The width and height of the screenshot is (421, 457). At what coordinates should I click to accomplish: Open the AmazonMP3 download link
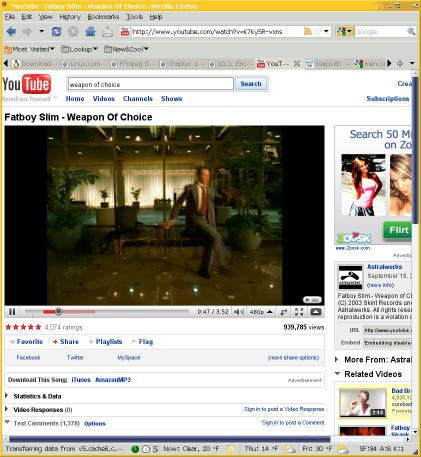point(113,380)
